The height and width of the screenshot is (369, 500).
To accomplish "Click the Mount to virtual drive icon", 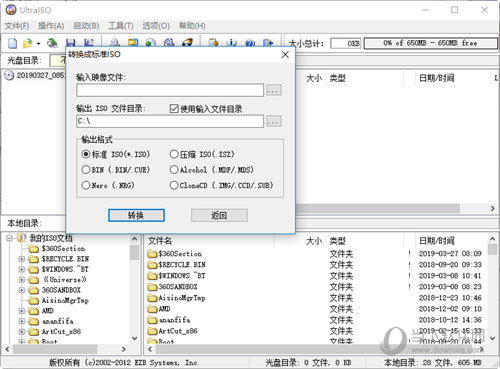I will 169,43.
